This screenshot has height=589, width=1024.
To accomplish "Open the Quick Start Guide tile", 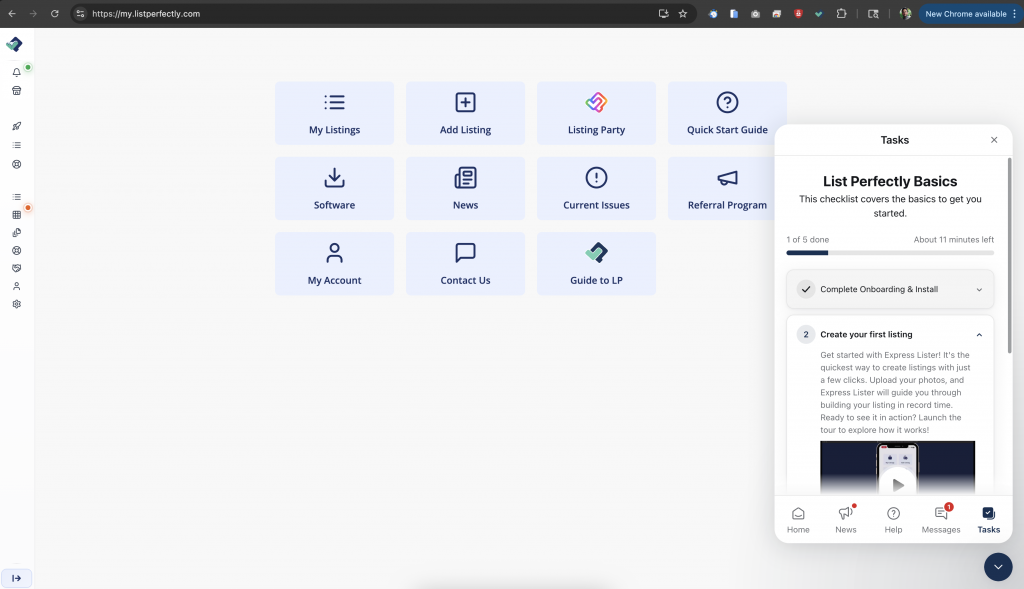I will [727, 113].
